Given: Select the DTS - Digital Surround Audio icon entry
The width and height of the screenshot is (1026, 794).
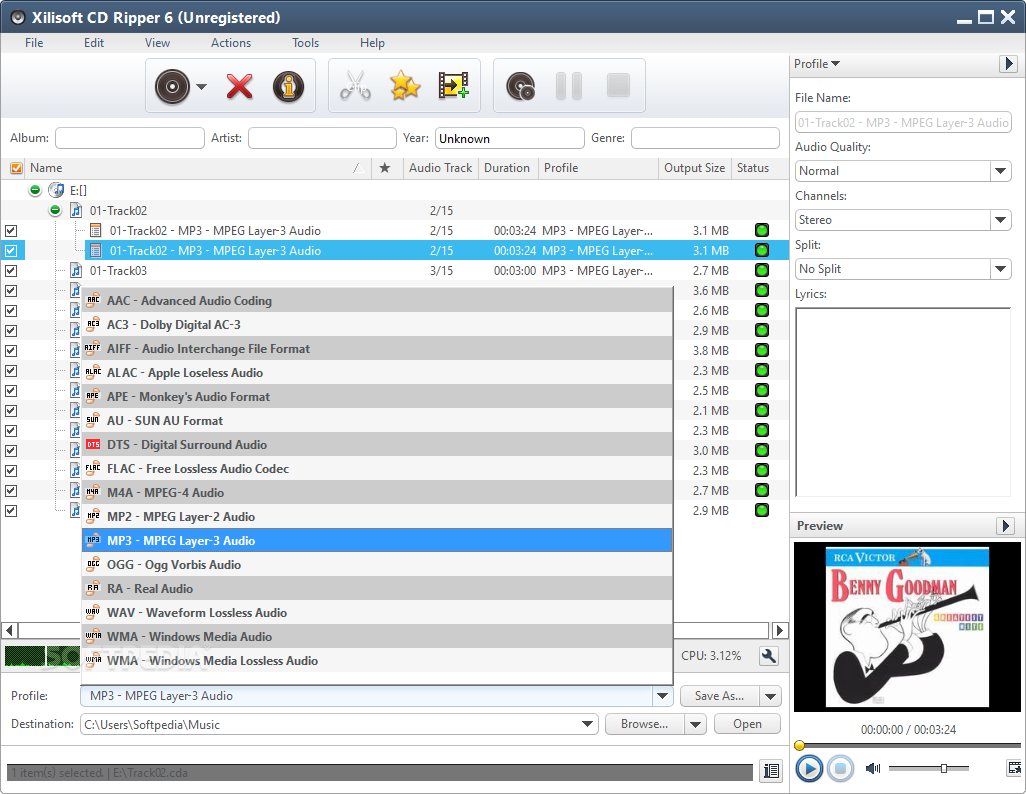Looking at the screenshot, I should coord(93,444).
